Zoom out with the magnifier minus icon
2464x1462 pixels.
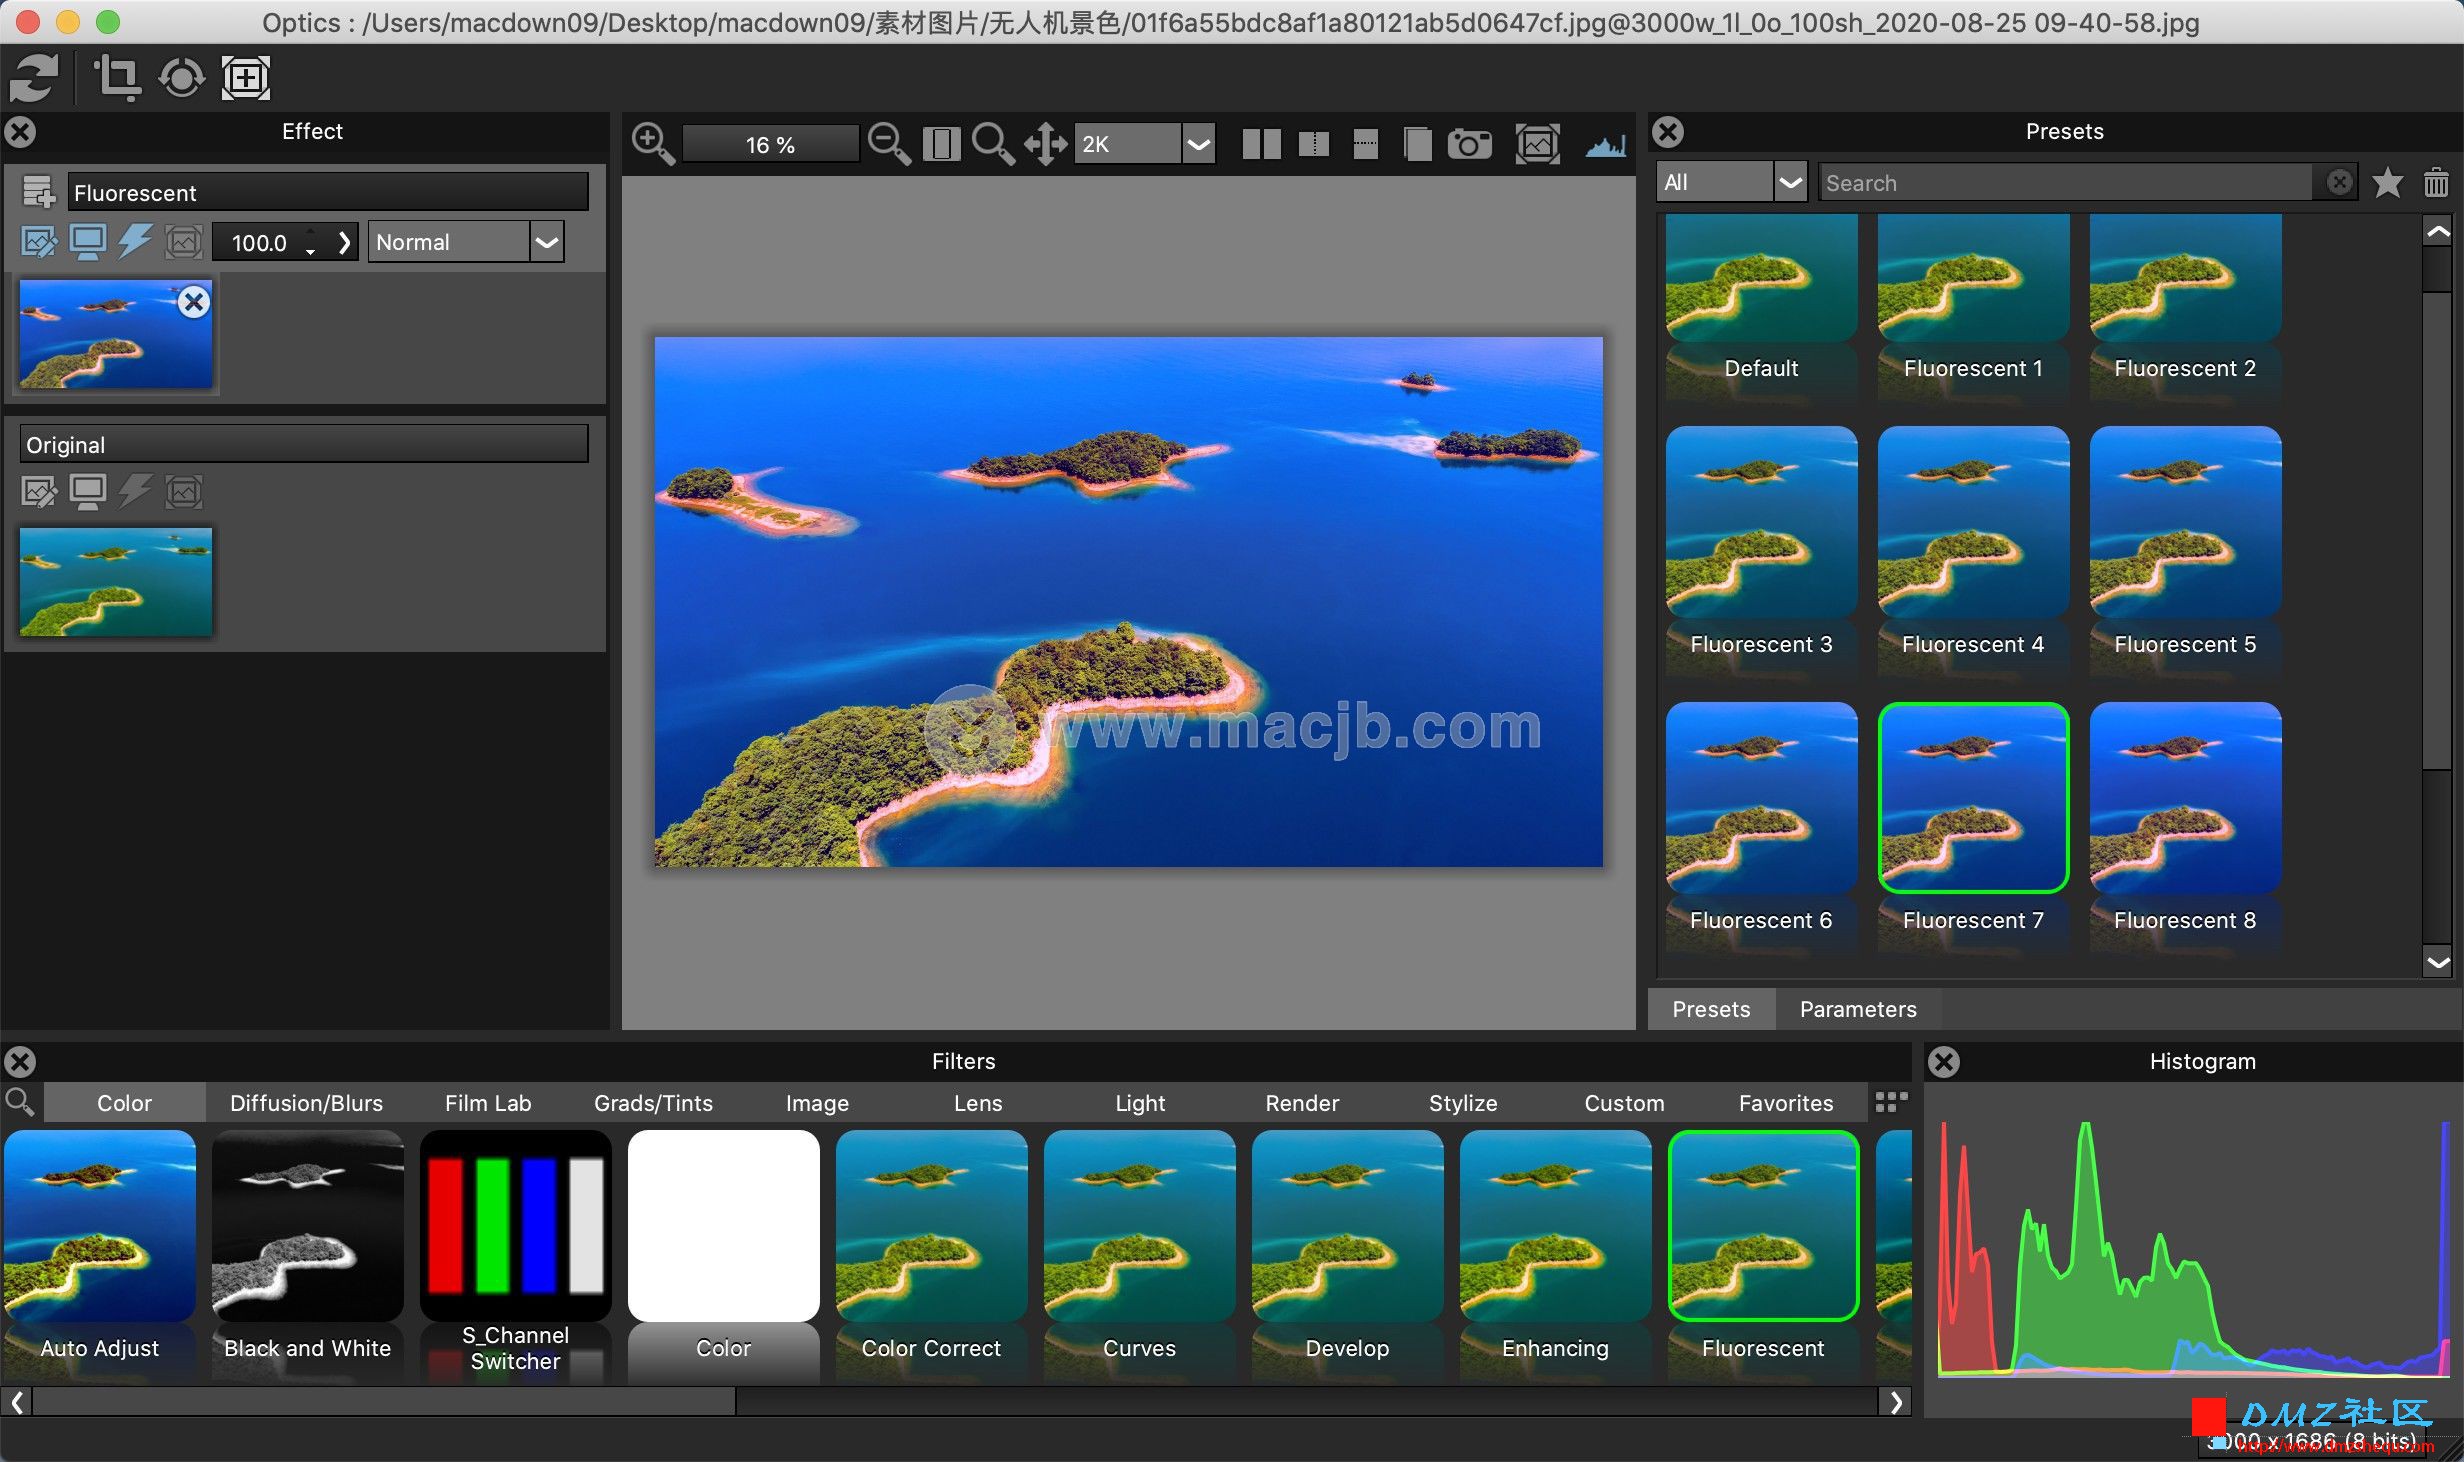tap(888, 144)
